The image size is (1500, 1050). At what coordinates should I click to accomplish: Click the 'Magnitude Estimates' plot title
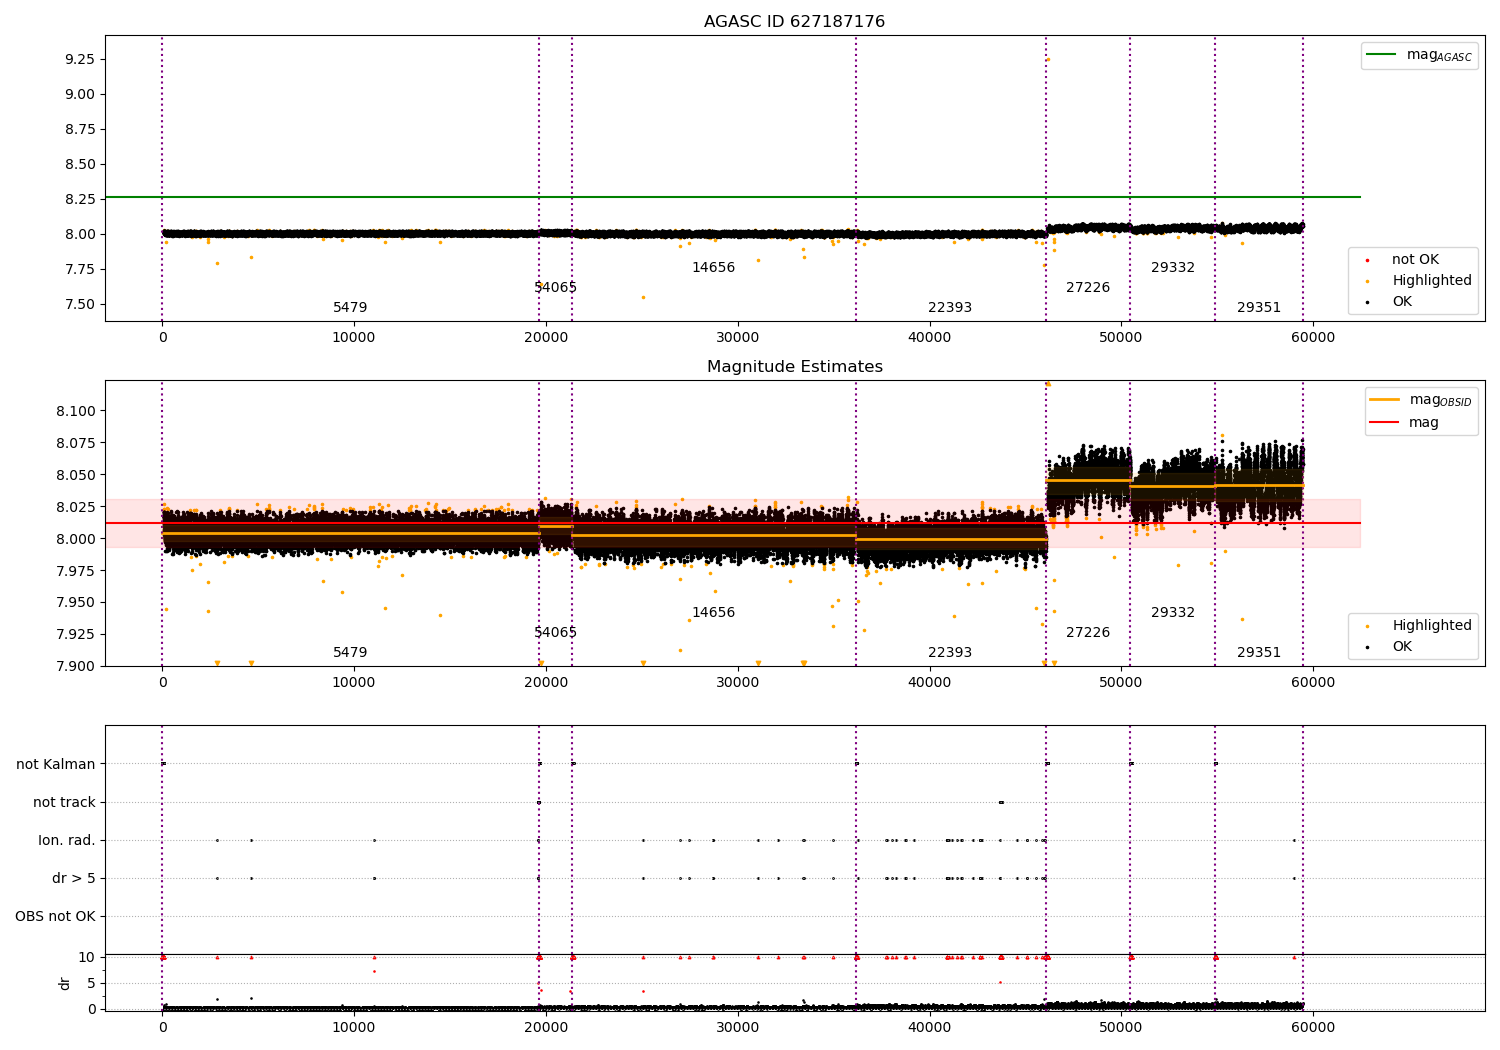point(794,367)
